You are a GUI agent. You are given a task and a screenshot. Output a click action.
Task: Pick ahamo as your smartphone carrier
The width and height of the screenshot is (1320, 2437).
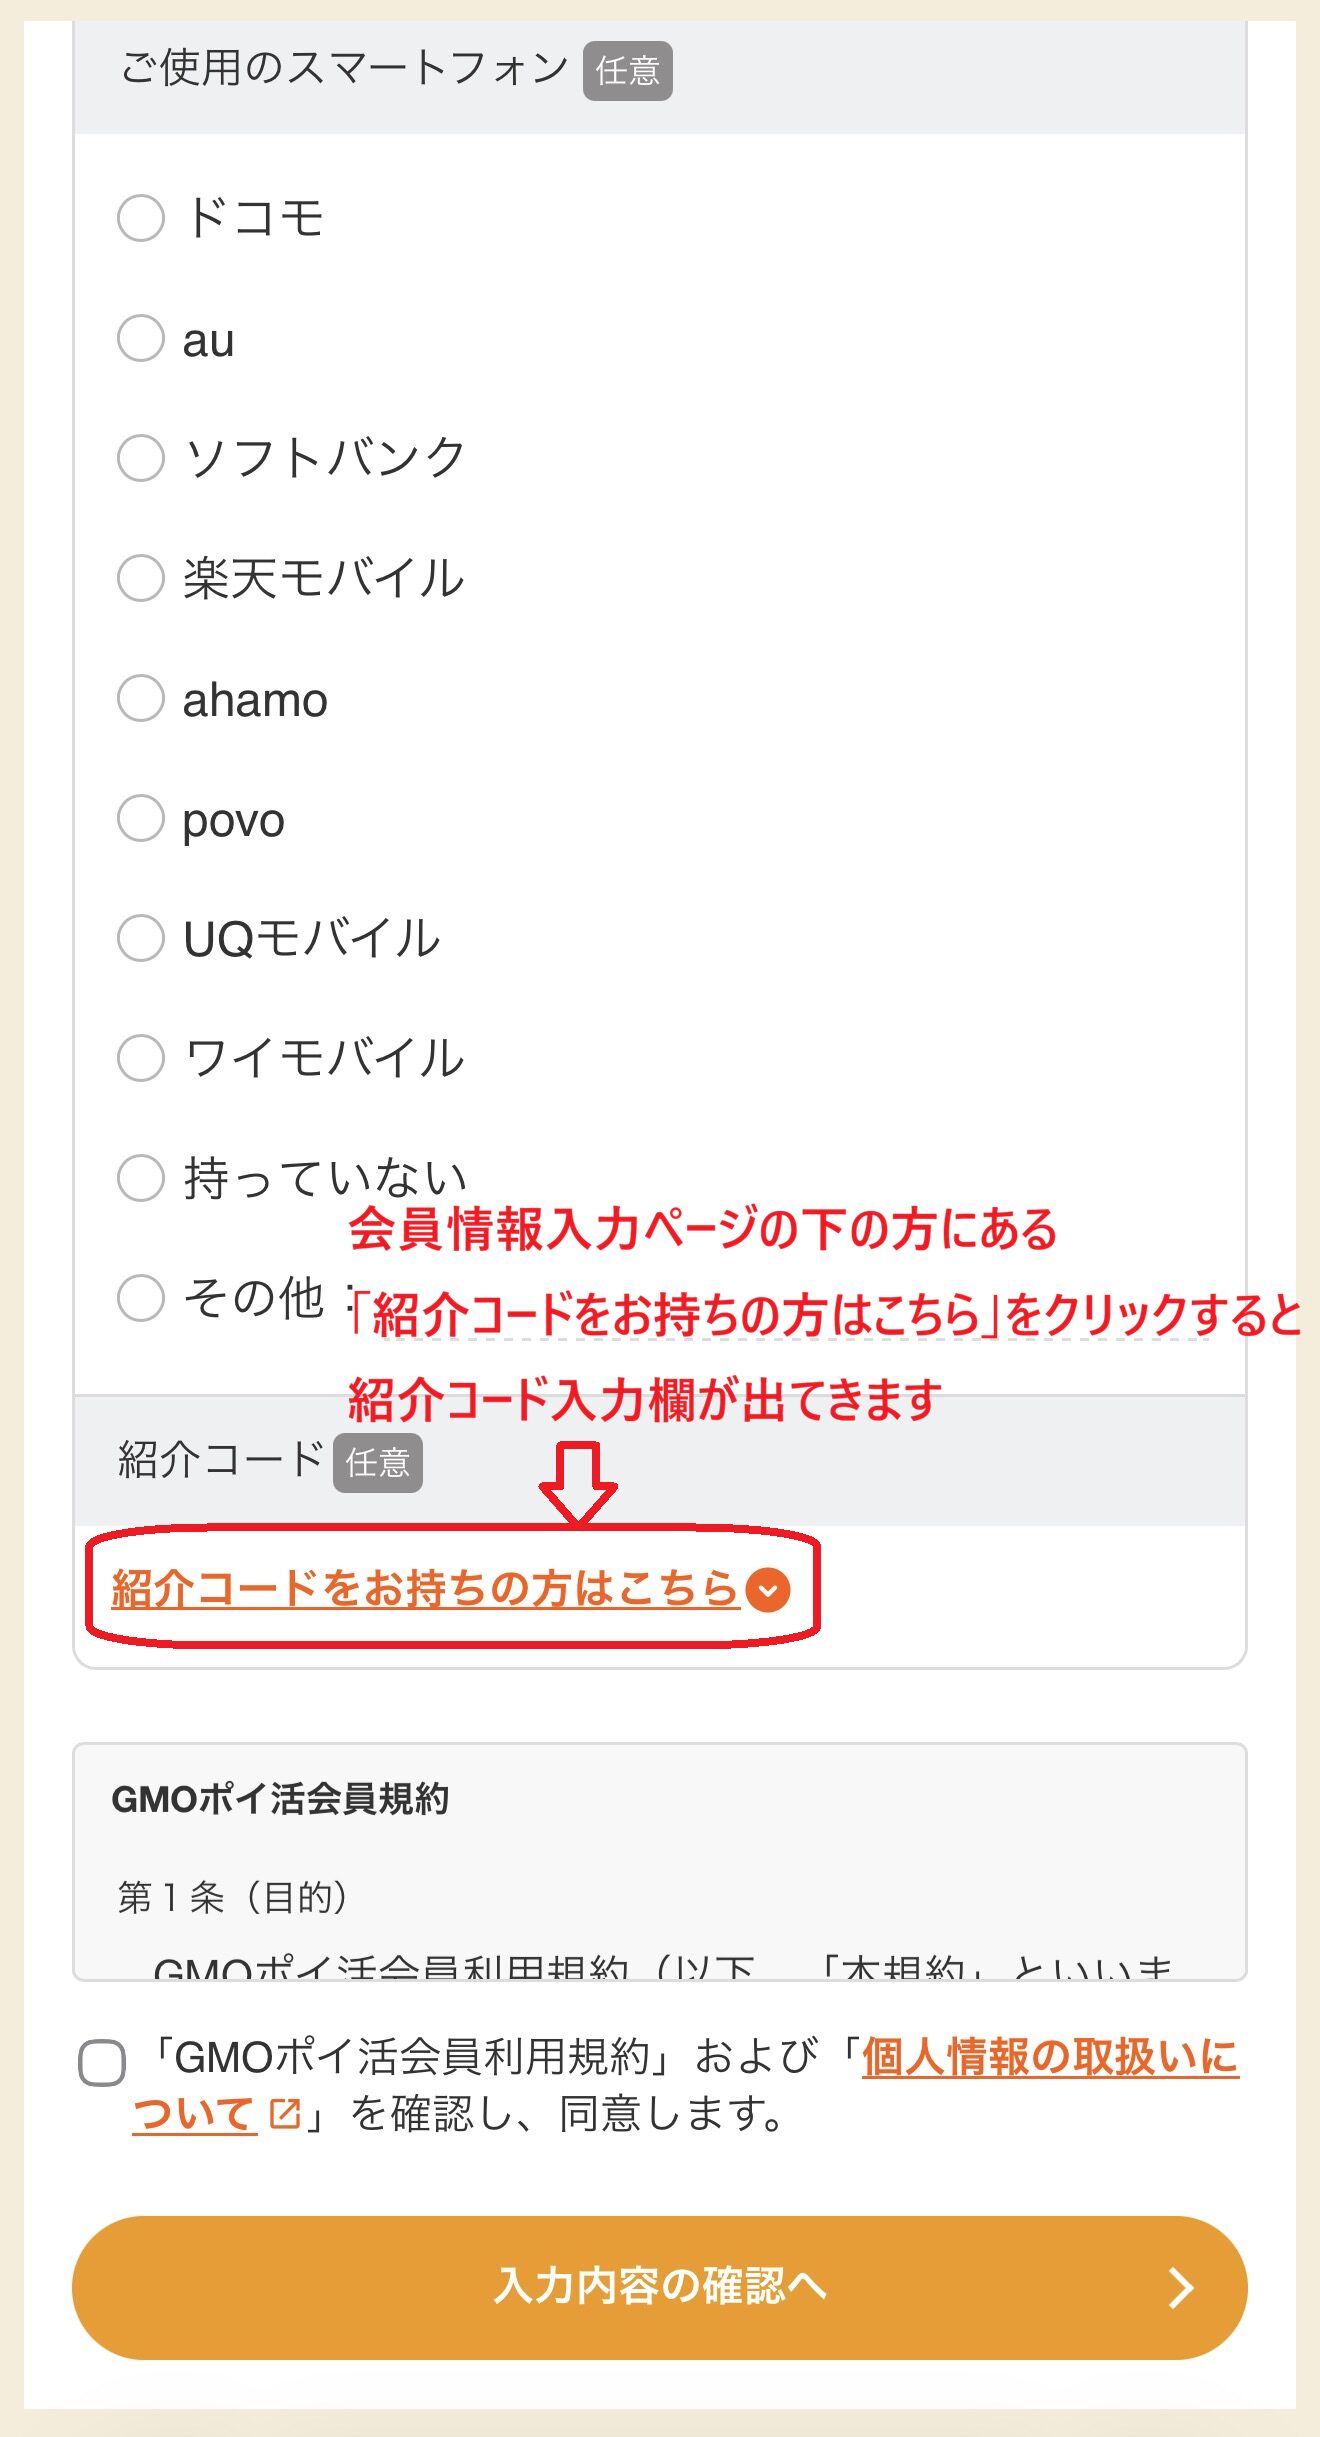click(141, 698)
